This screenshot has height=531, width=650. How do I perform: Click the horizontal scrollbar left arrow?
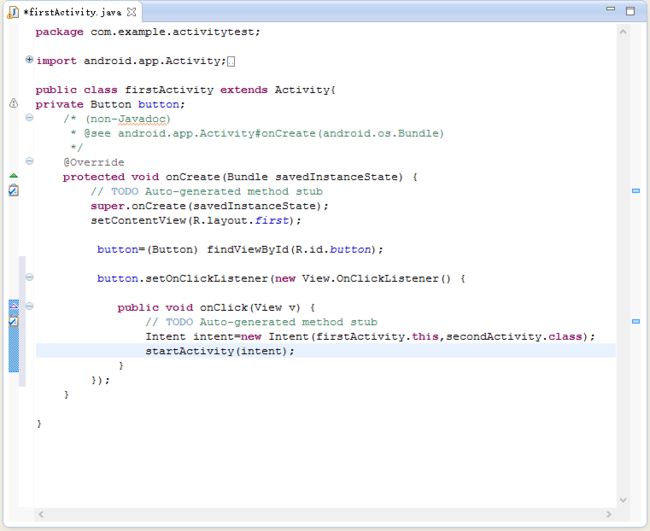coord(41,514)
